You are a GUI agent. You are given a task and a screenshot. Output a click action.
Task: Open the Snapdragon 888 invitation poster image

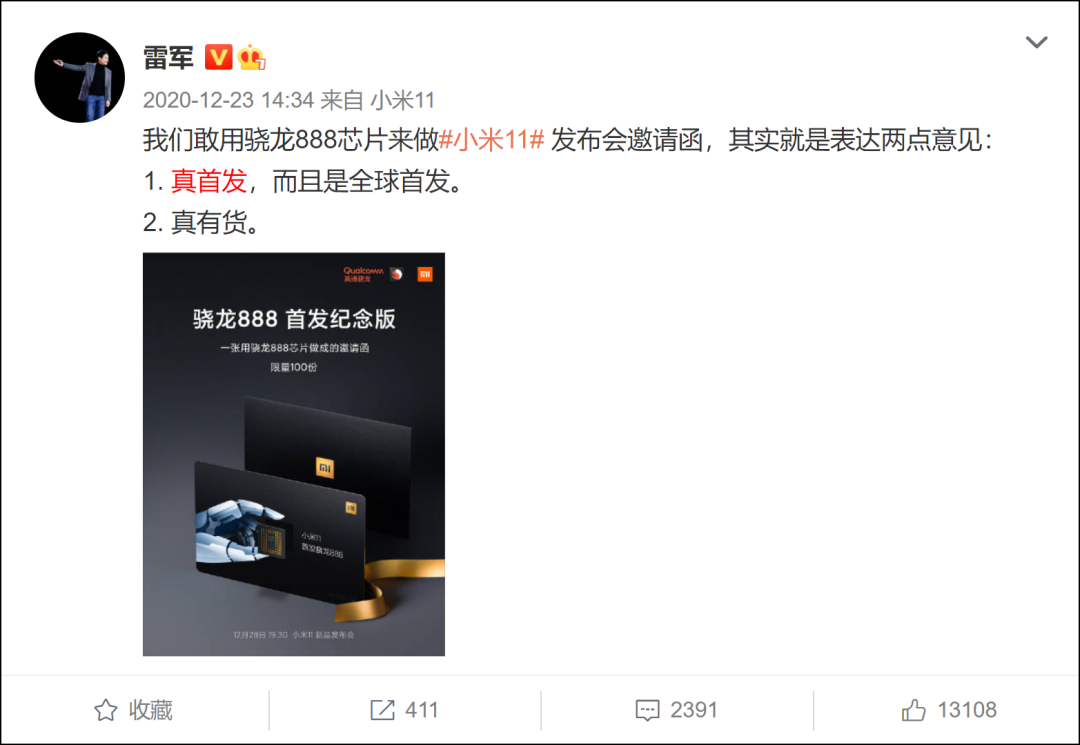tap(294, 454)
